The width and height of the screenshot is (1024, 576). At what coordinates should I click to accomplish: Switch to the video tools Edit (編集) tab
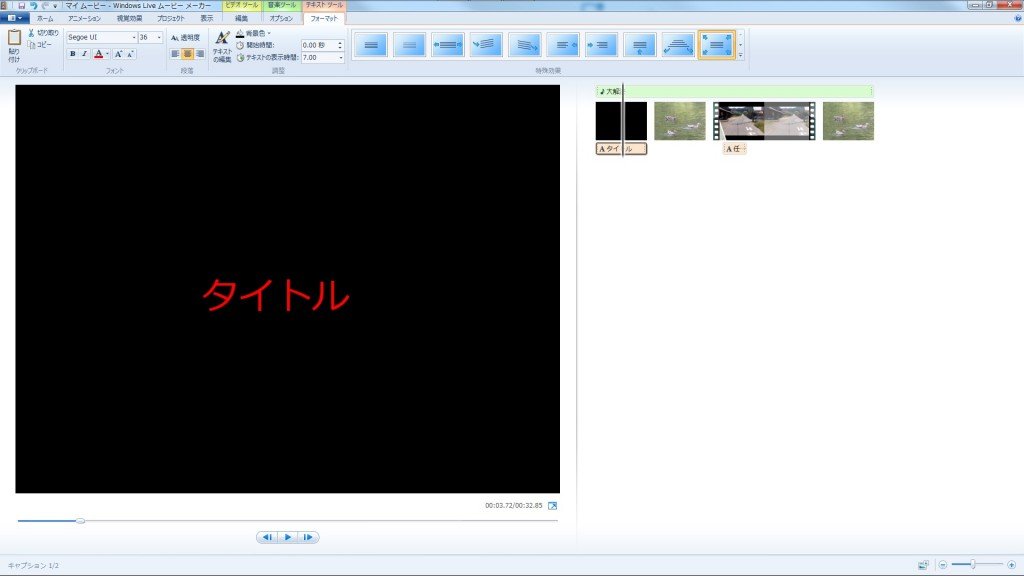pyautogui.click(x=241, y=18)
